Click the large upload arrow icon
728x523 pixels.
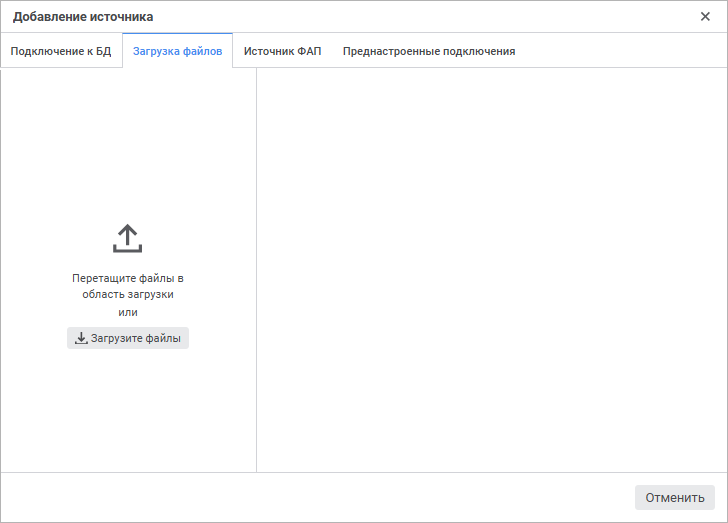(128, 238)
